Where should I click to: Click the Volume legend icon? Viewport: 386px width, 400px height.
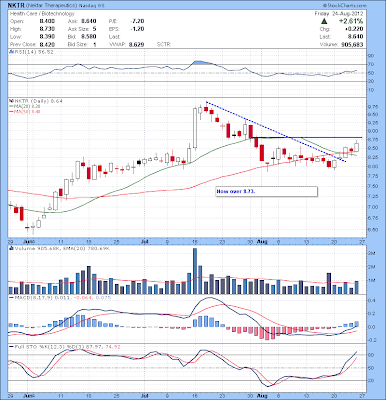tap(11, 248)
